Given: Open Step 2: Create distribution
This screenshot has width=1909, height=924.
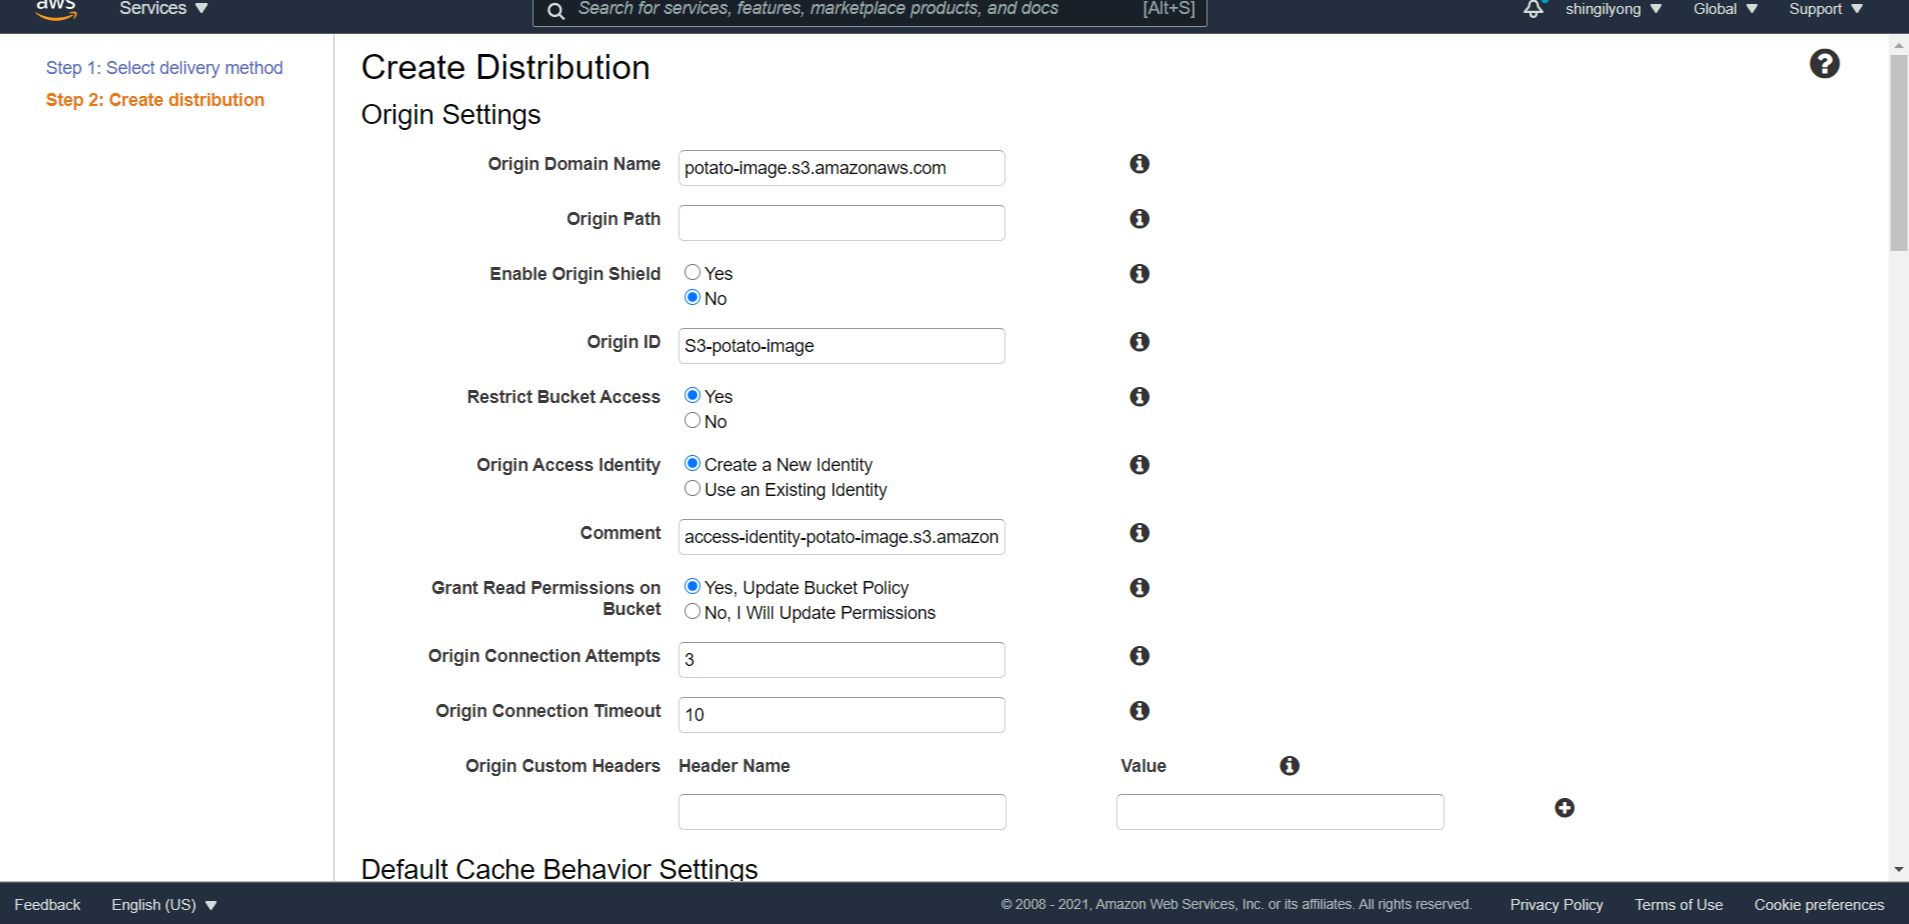Looking at the screenshot, I should tap(155, 100).
